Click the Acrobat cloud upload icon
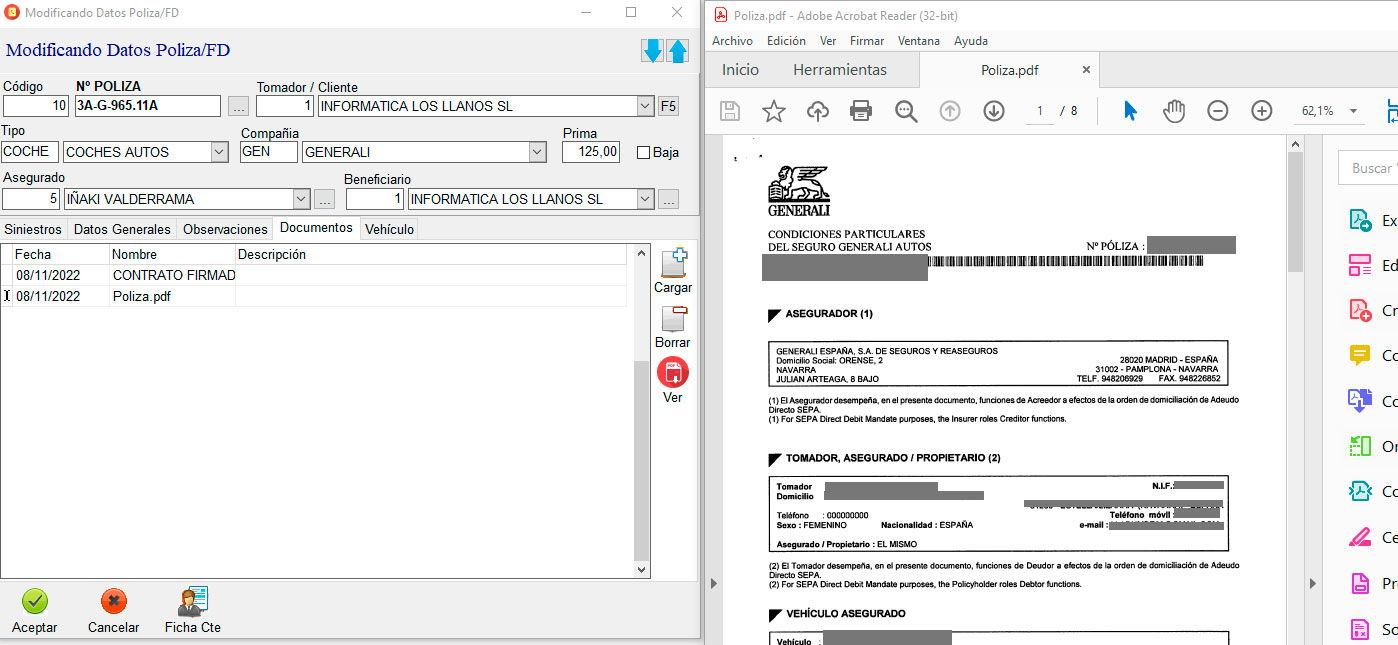 click(818, 111)
